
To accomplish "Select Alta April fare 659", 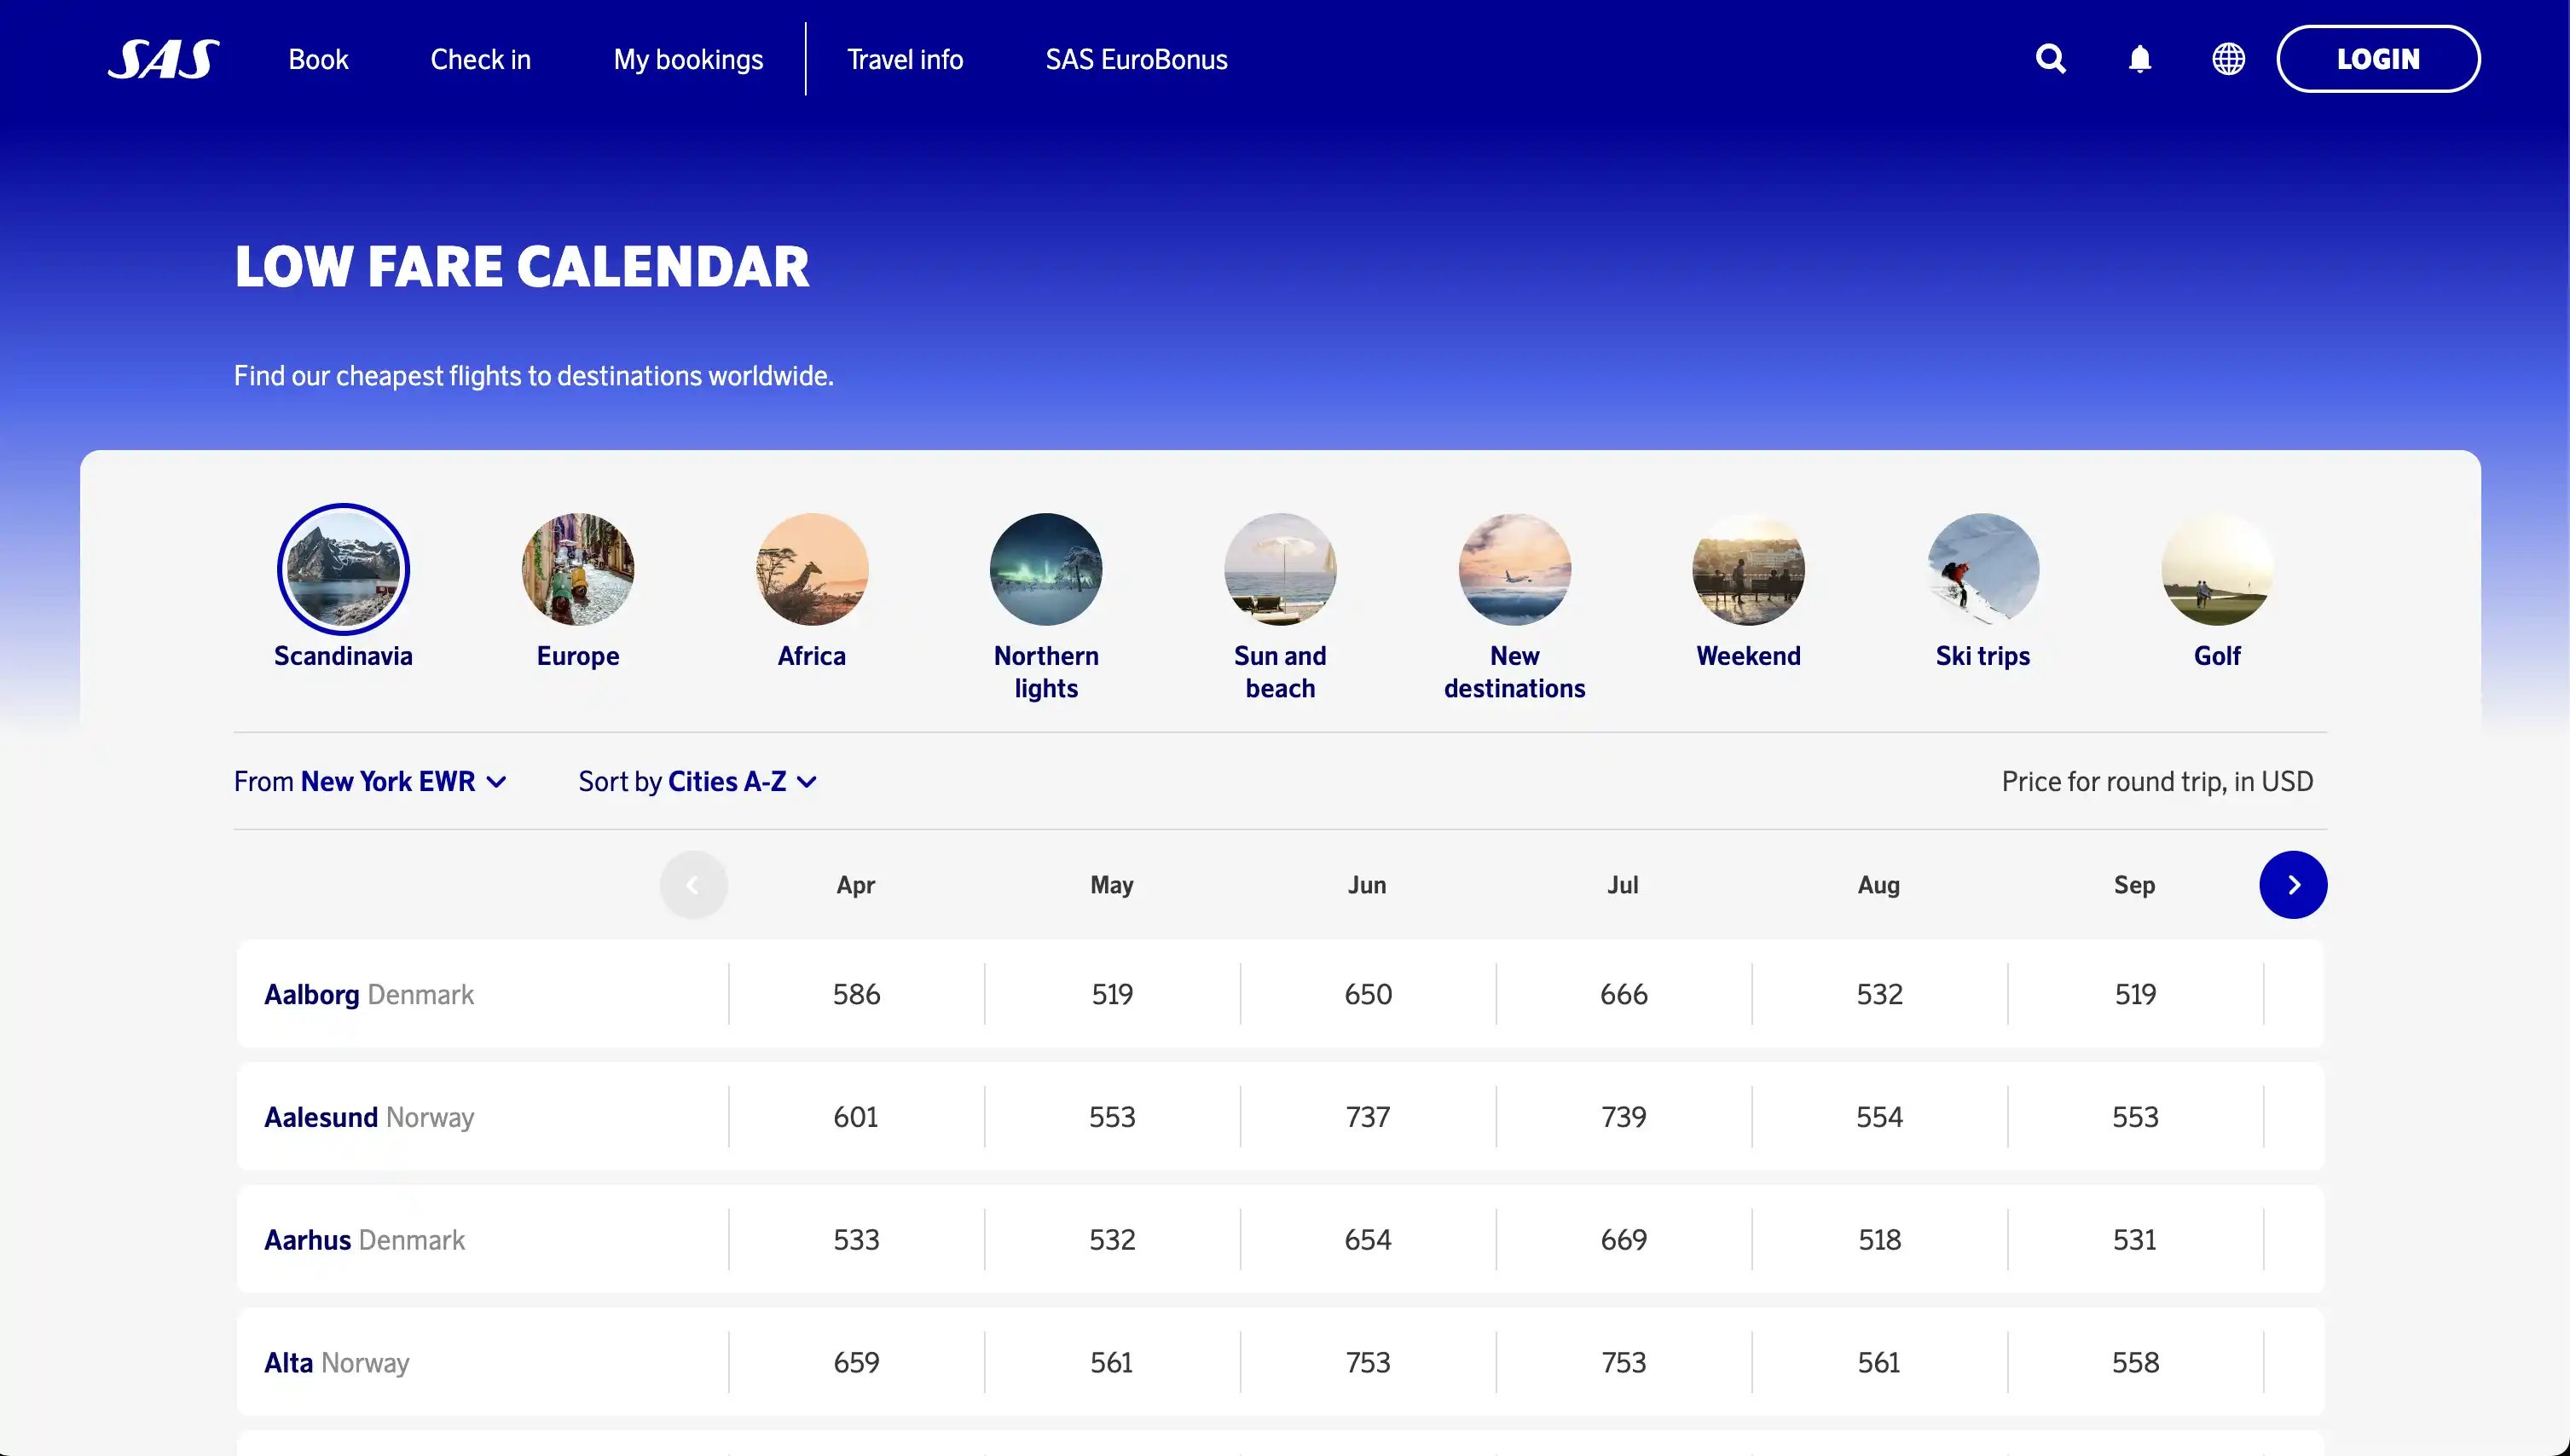I will [856, 1362].
